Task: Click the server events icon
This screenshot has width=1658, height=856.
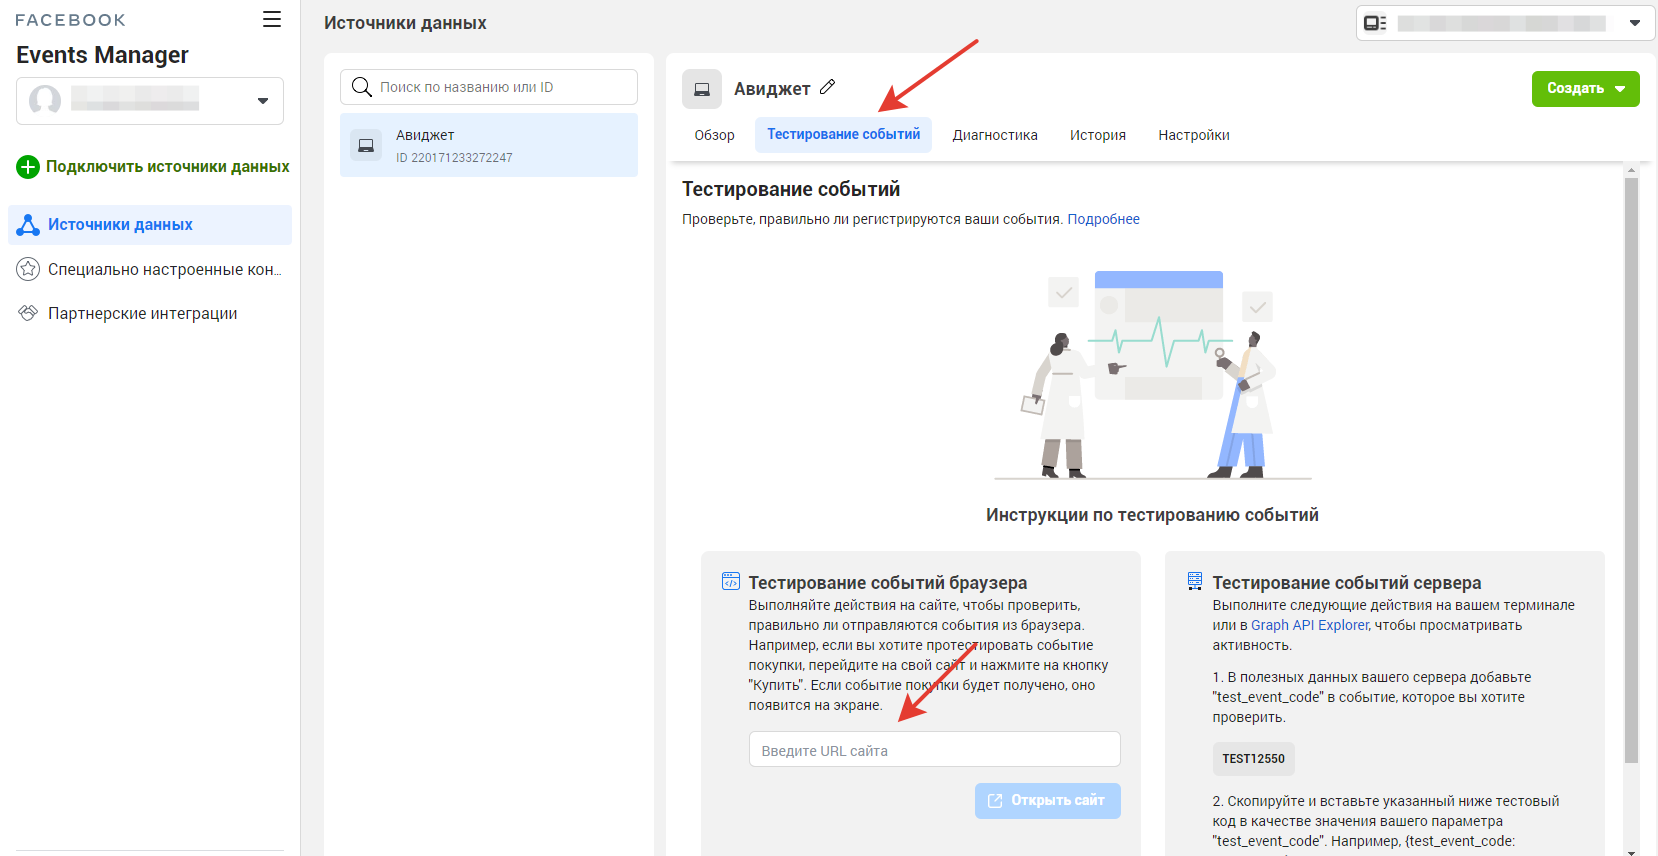Action: pyautogui.click(x=1195, y=581)
